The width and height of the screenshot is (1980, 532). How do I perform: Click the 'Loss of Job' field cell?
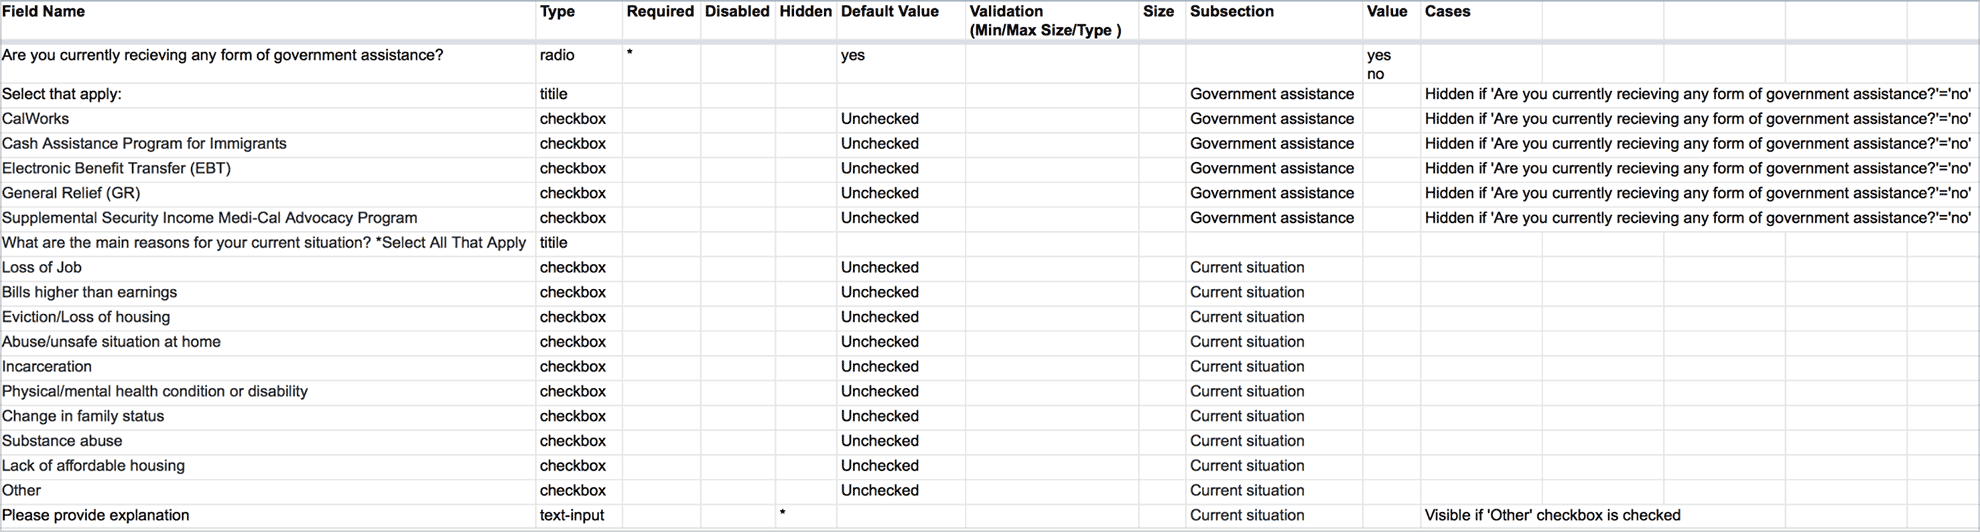point(42,268)
